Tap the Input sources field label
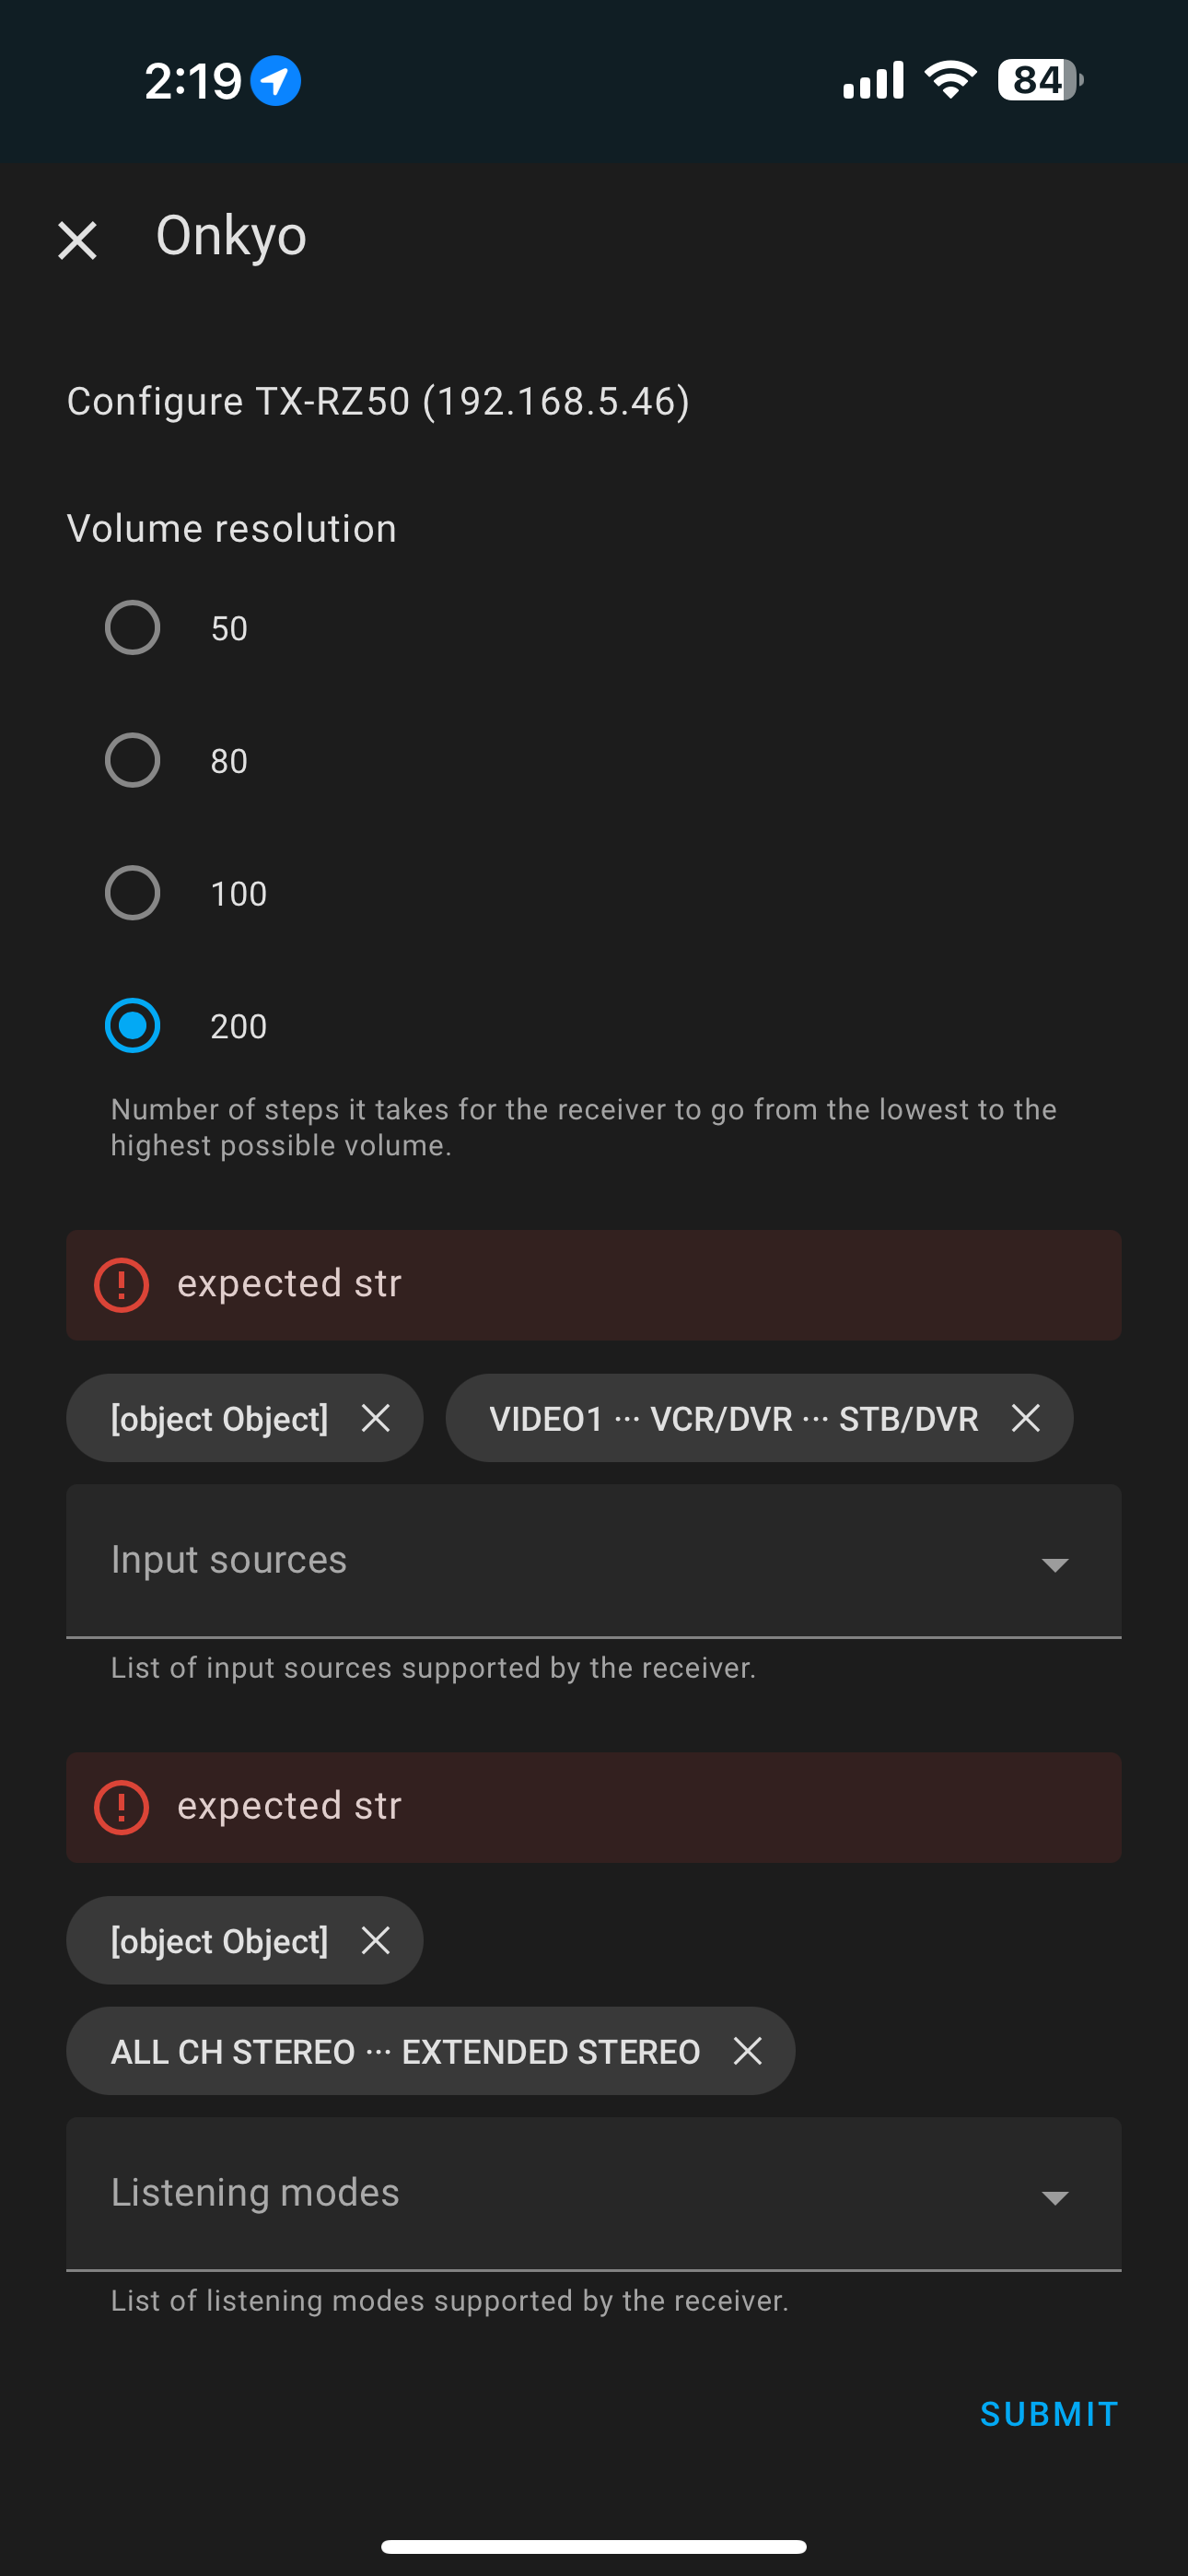 click(x=229, y=1560)
